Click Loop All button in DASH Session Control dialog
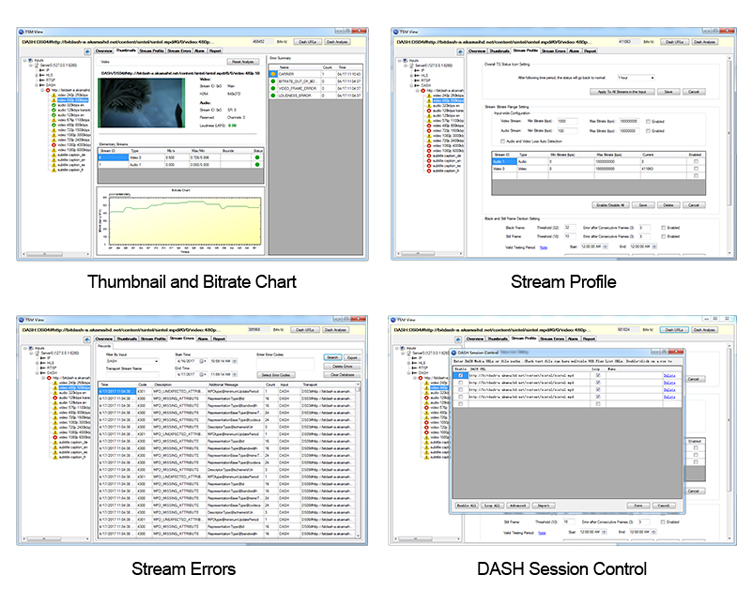 tap(492, 506)
